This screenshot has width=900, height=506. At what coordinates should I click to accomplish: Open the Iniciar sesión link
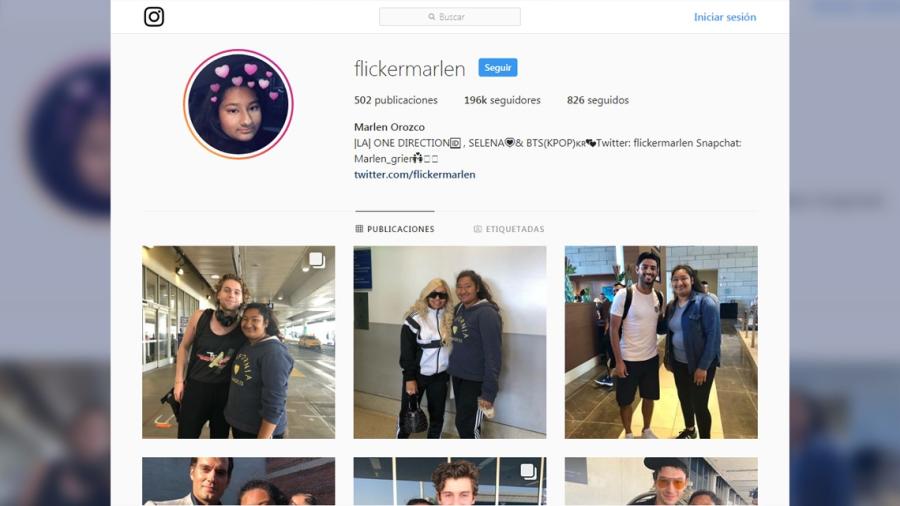click(x=725, y=17)
